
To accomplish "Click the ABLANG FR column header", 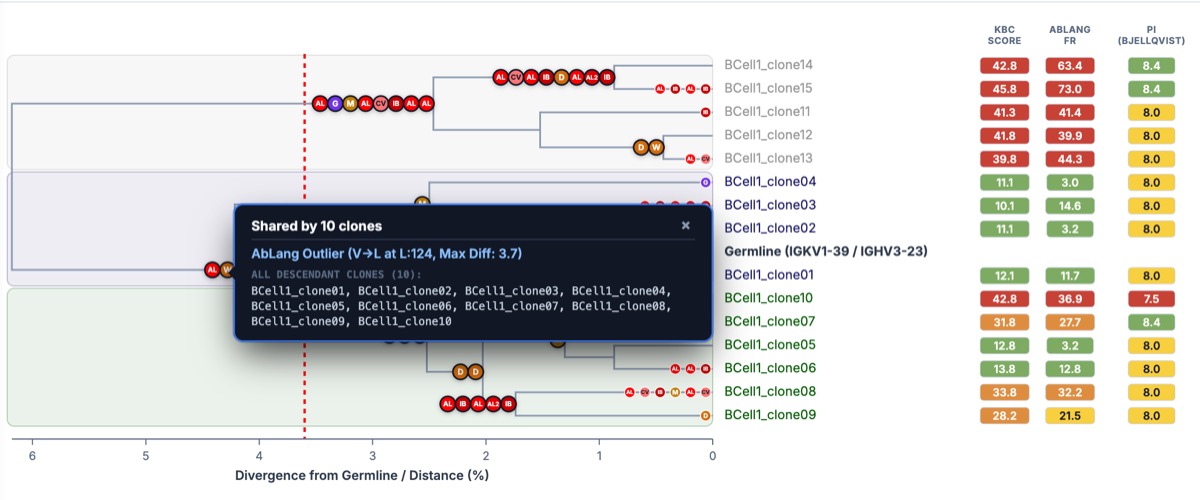I will 1071,35.
